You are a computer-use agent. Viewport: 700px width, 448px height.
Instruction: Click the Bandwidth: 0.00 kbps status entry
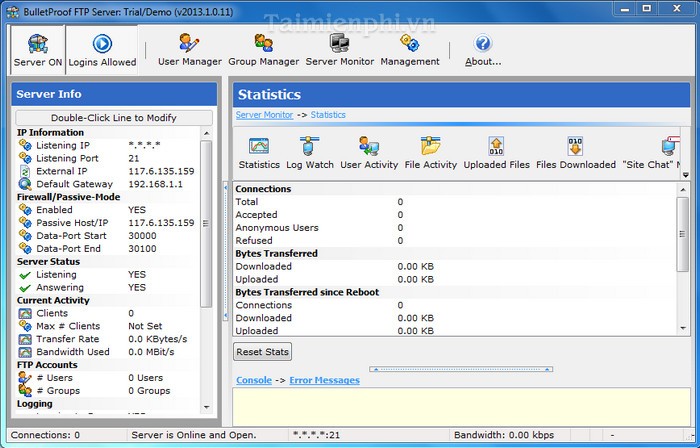(x=504, y=435)
